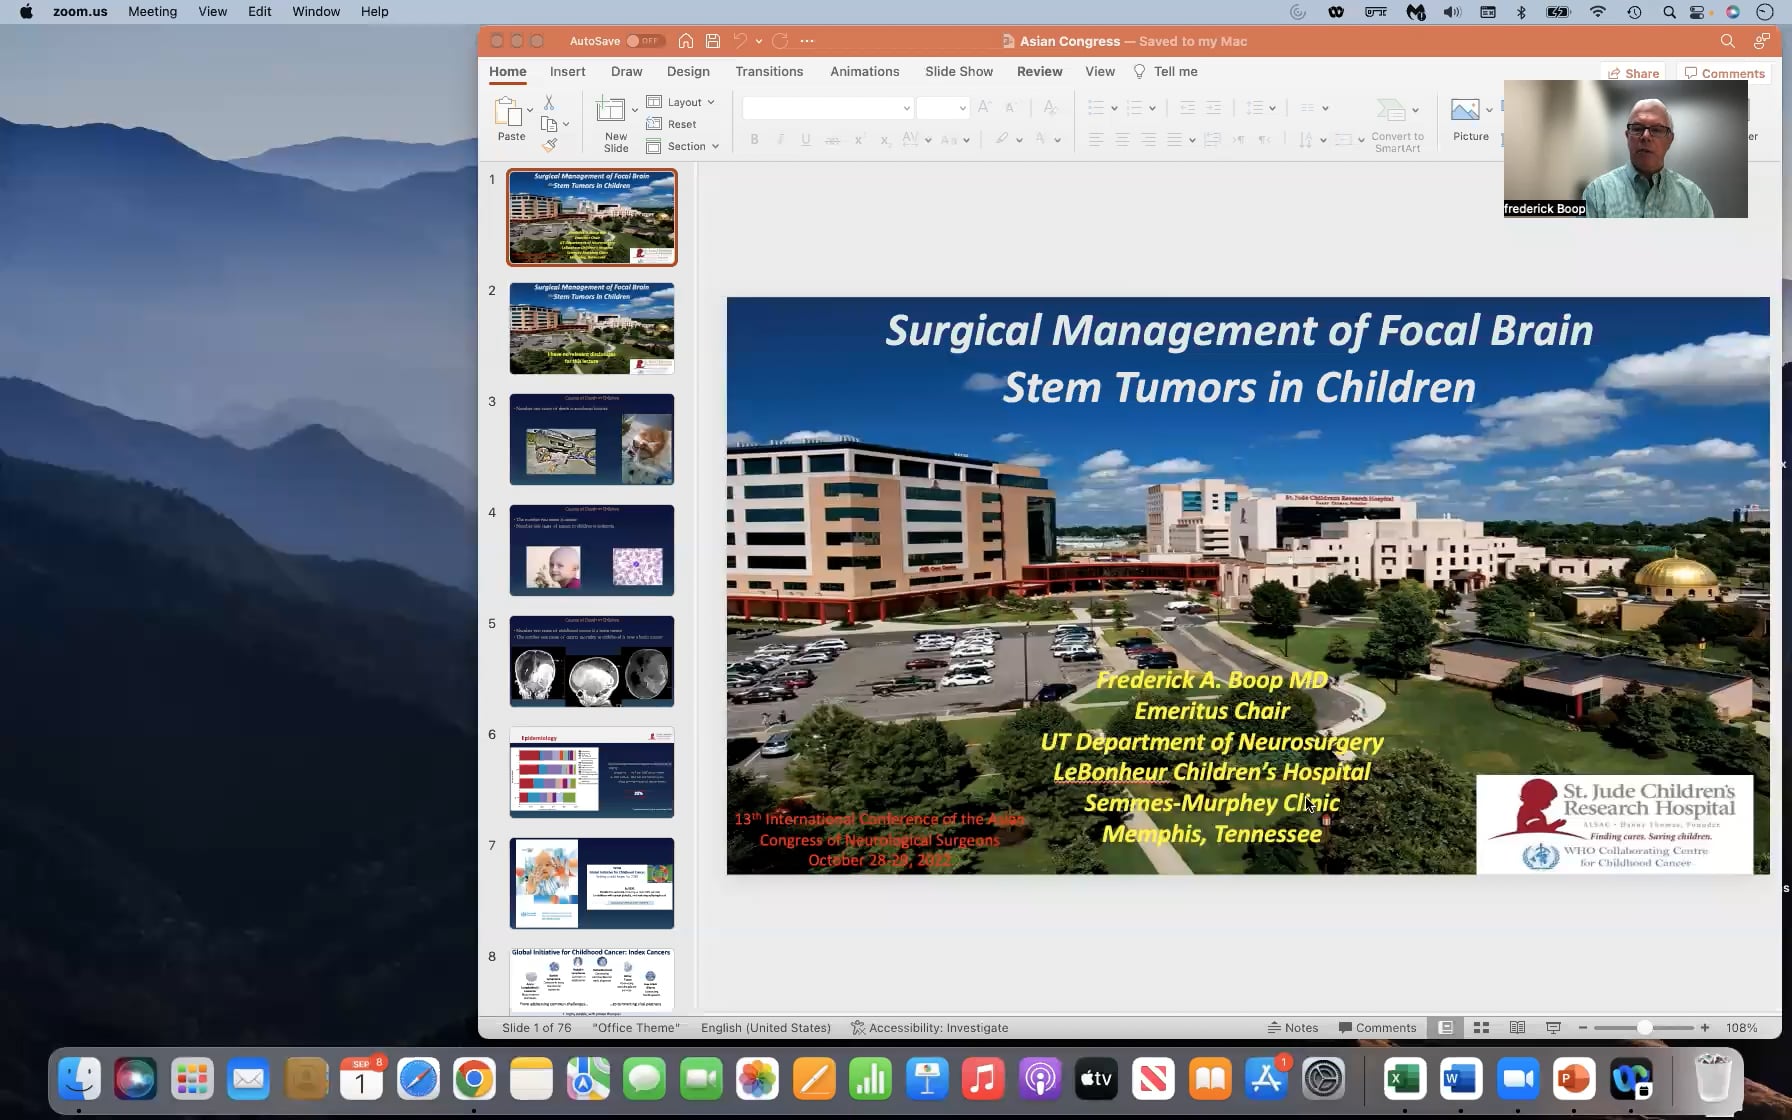
Task: Open Excel in the Dock
Action: coord(1404,1079)
